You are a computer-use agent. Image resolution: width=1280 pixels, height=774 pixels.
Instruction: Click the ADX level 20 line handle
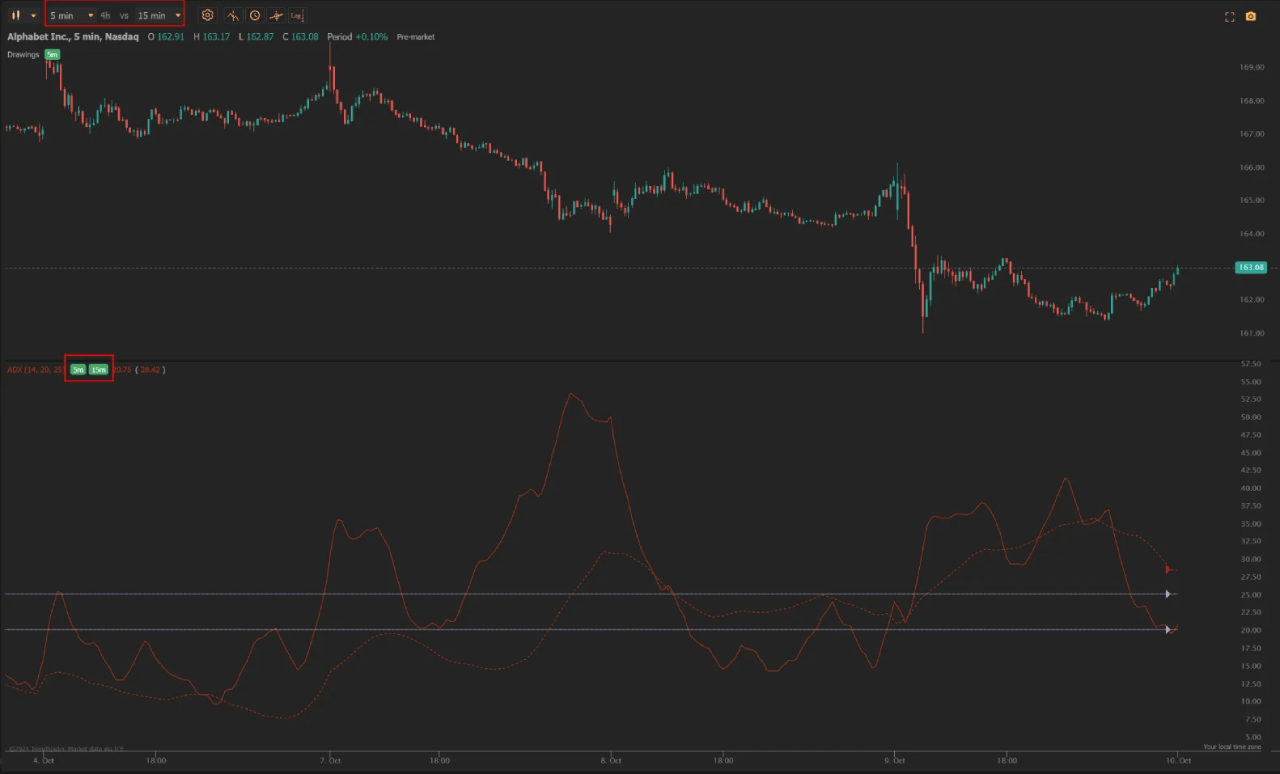tap(1168, 629)
